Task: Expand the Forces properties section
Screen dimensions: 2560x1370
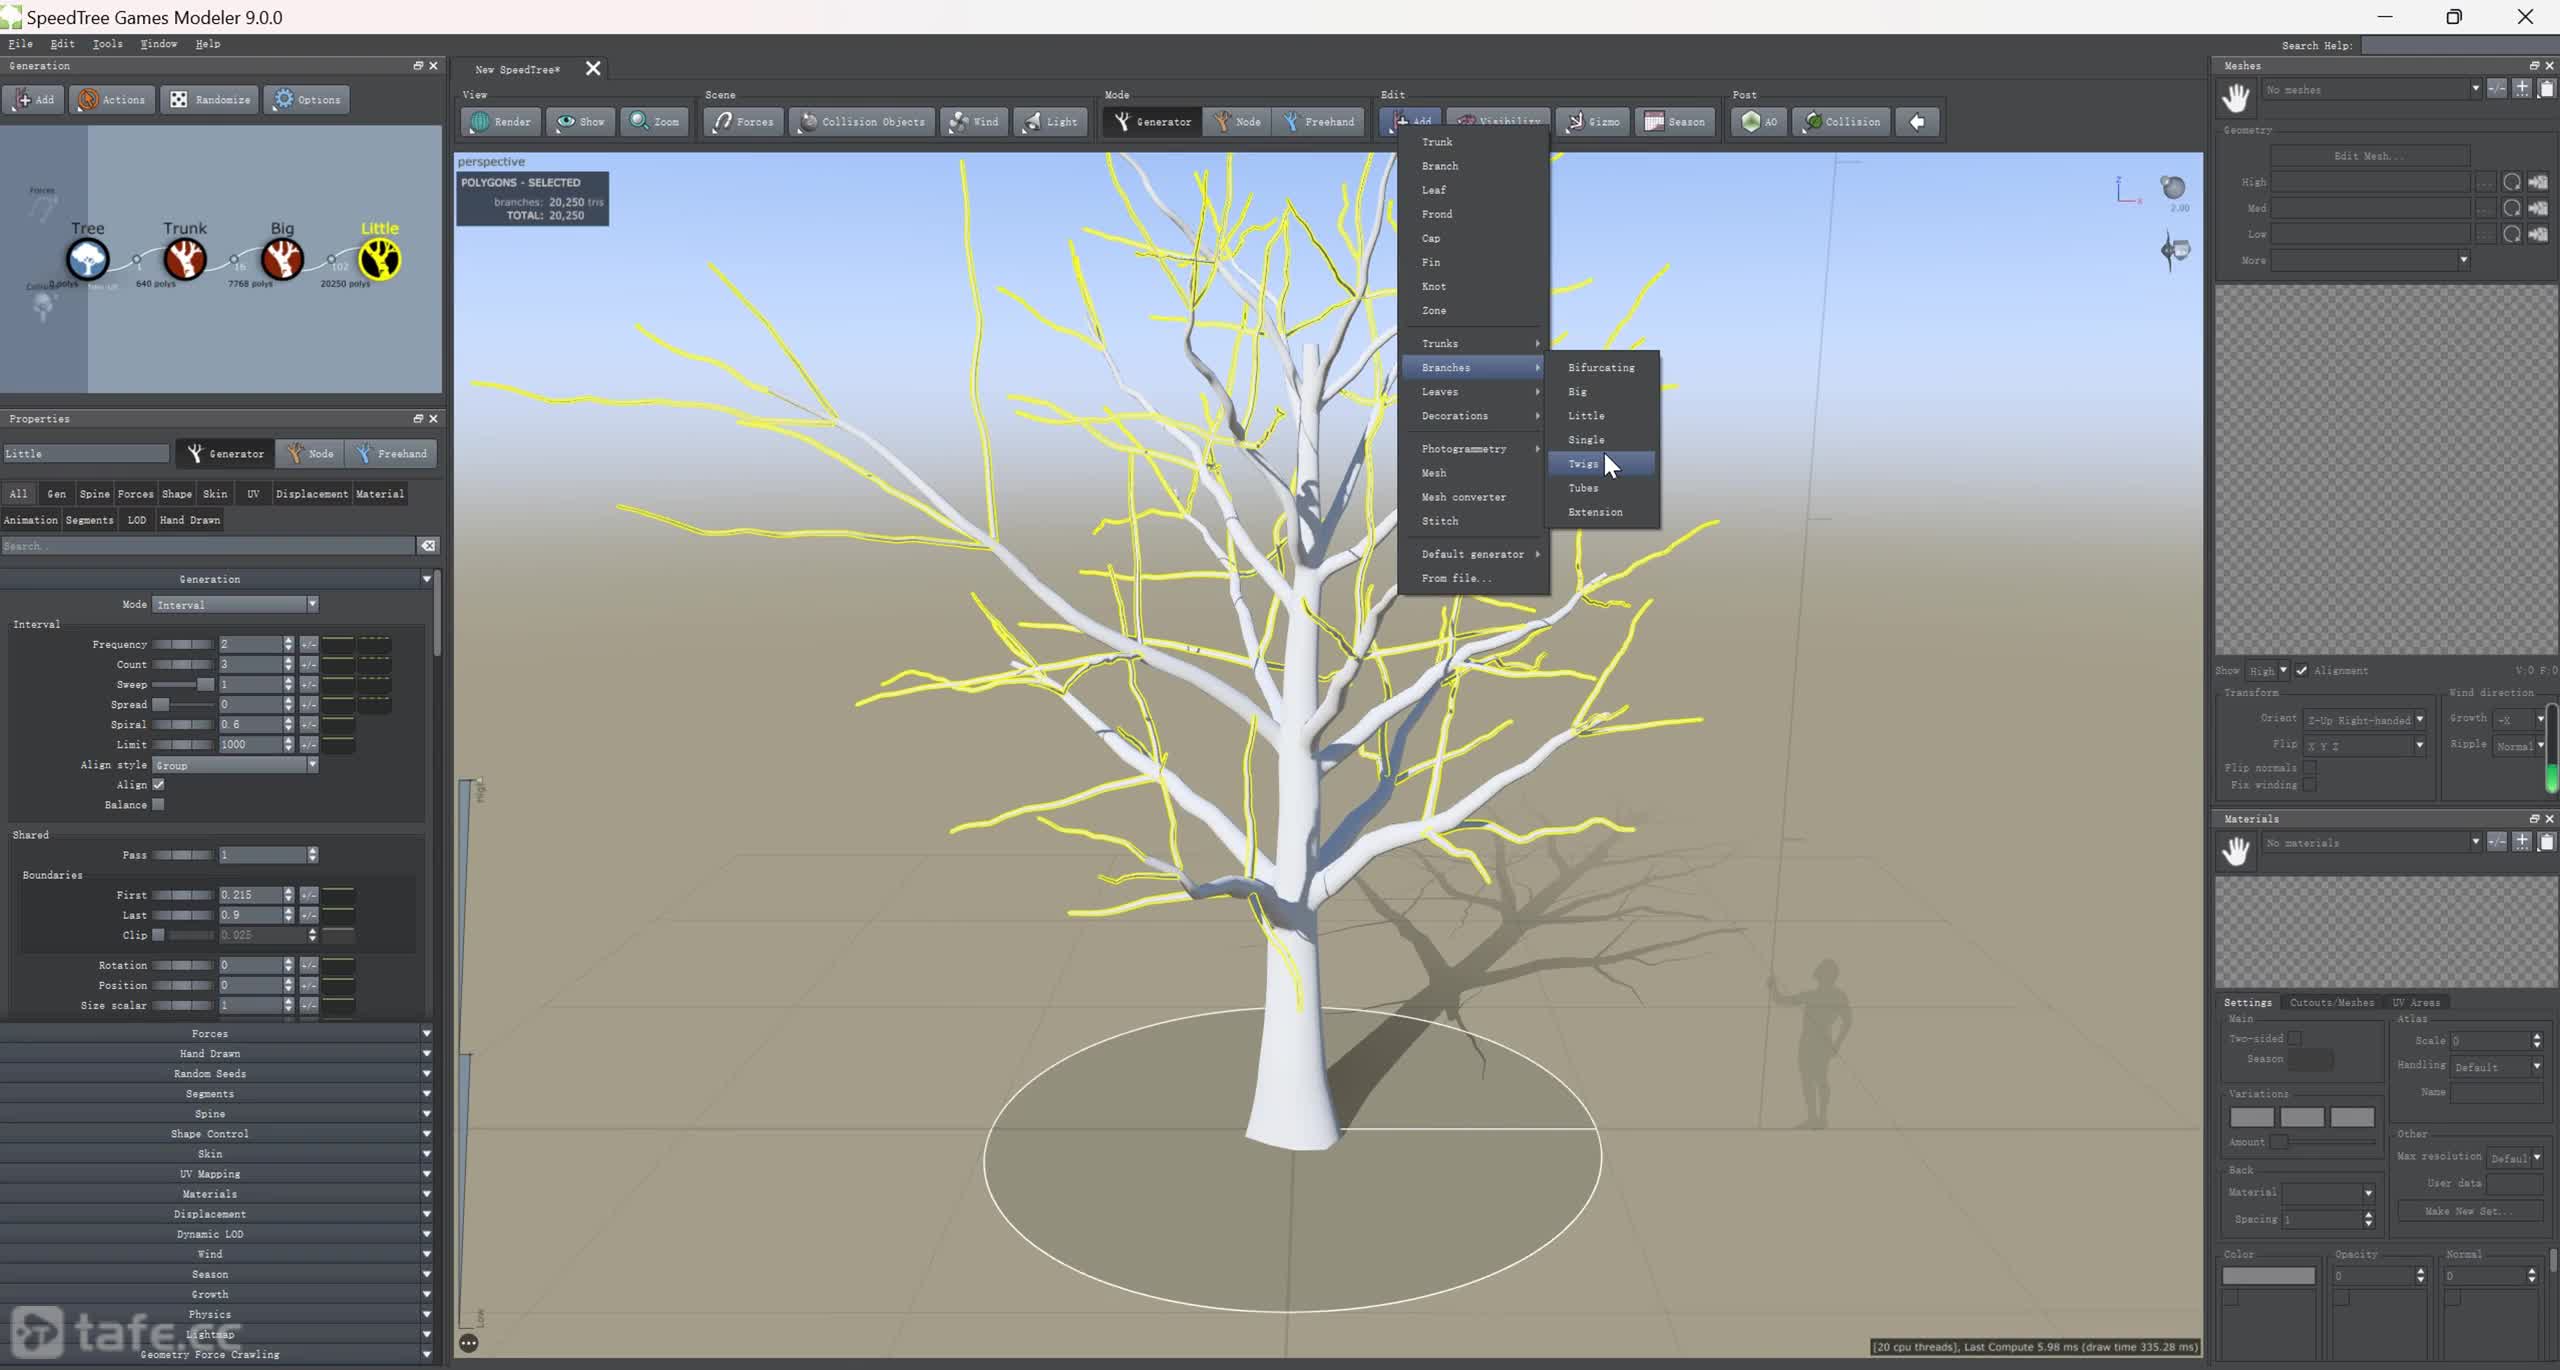Action: click(x=217, y=1034)
